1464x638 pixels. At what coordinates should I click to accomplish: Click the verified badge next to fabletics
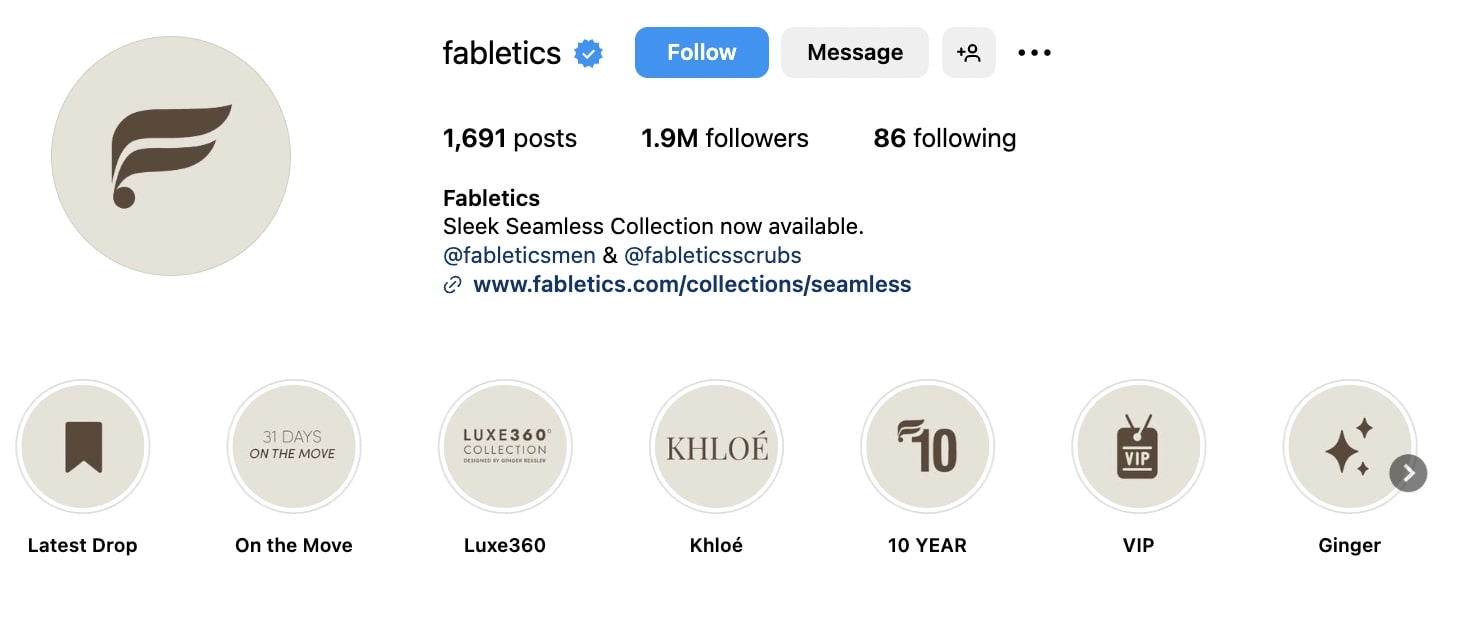(x=588, y=53)
